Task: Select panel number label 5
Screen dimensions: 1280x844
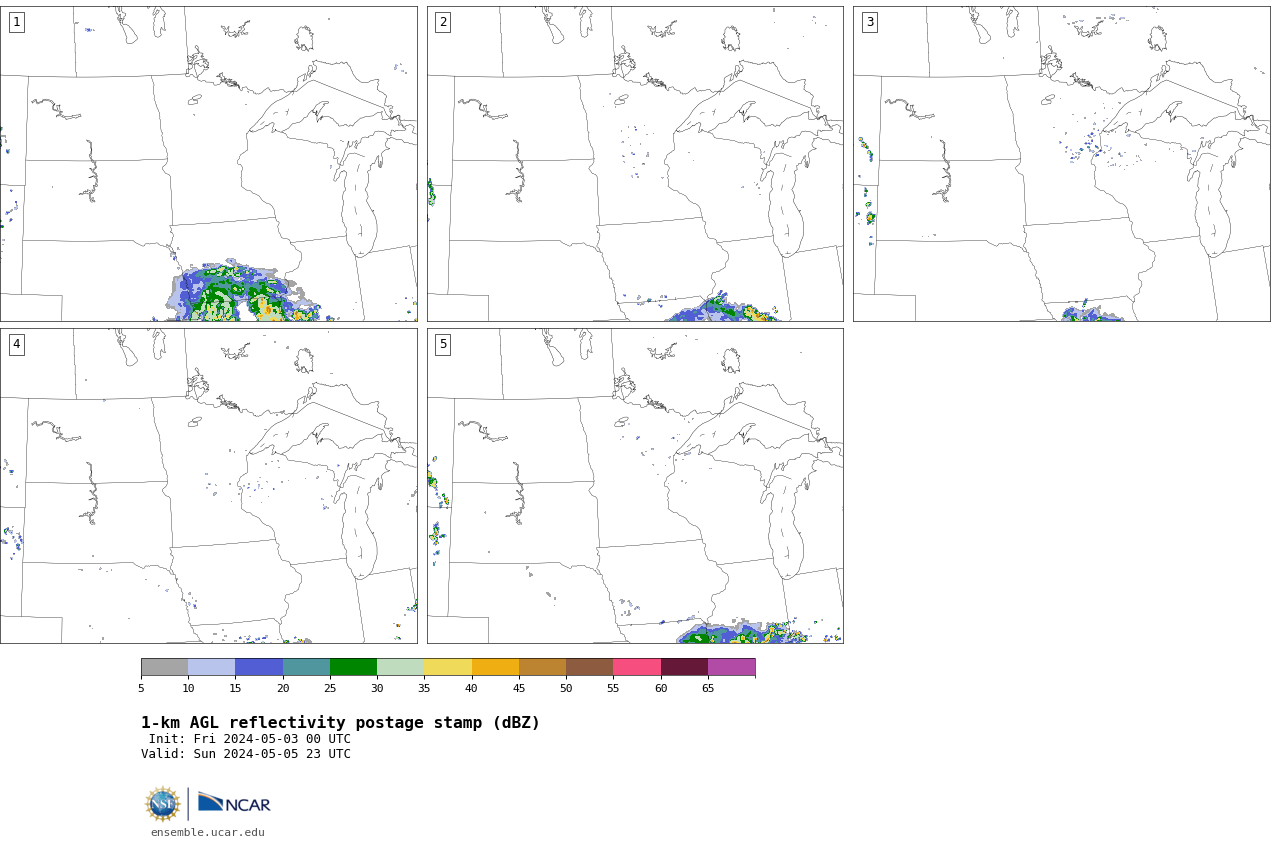Action: coord(443,344)
